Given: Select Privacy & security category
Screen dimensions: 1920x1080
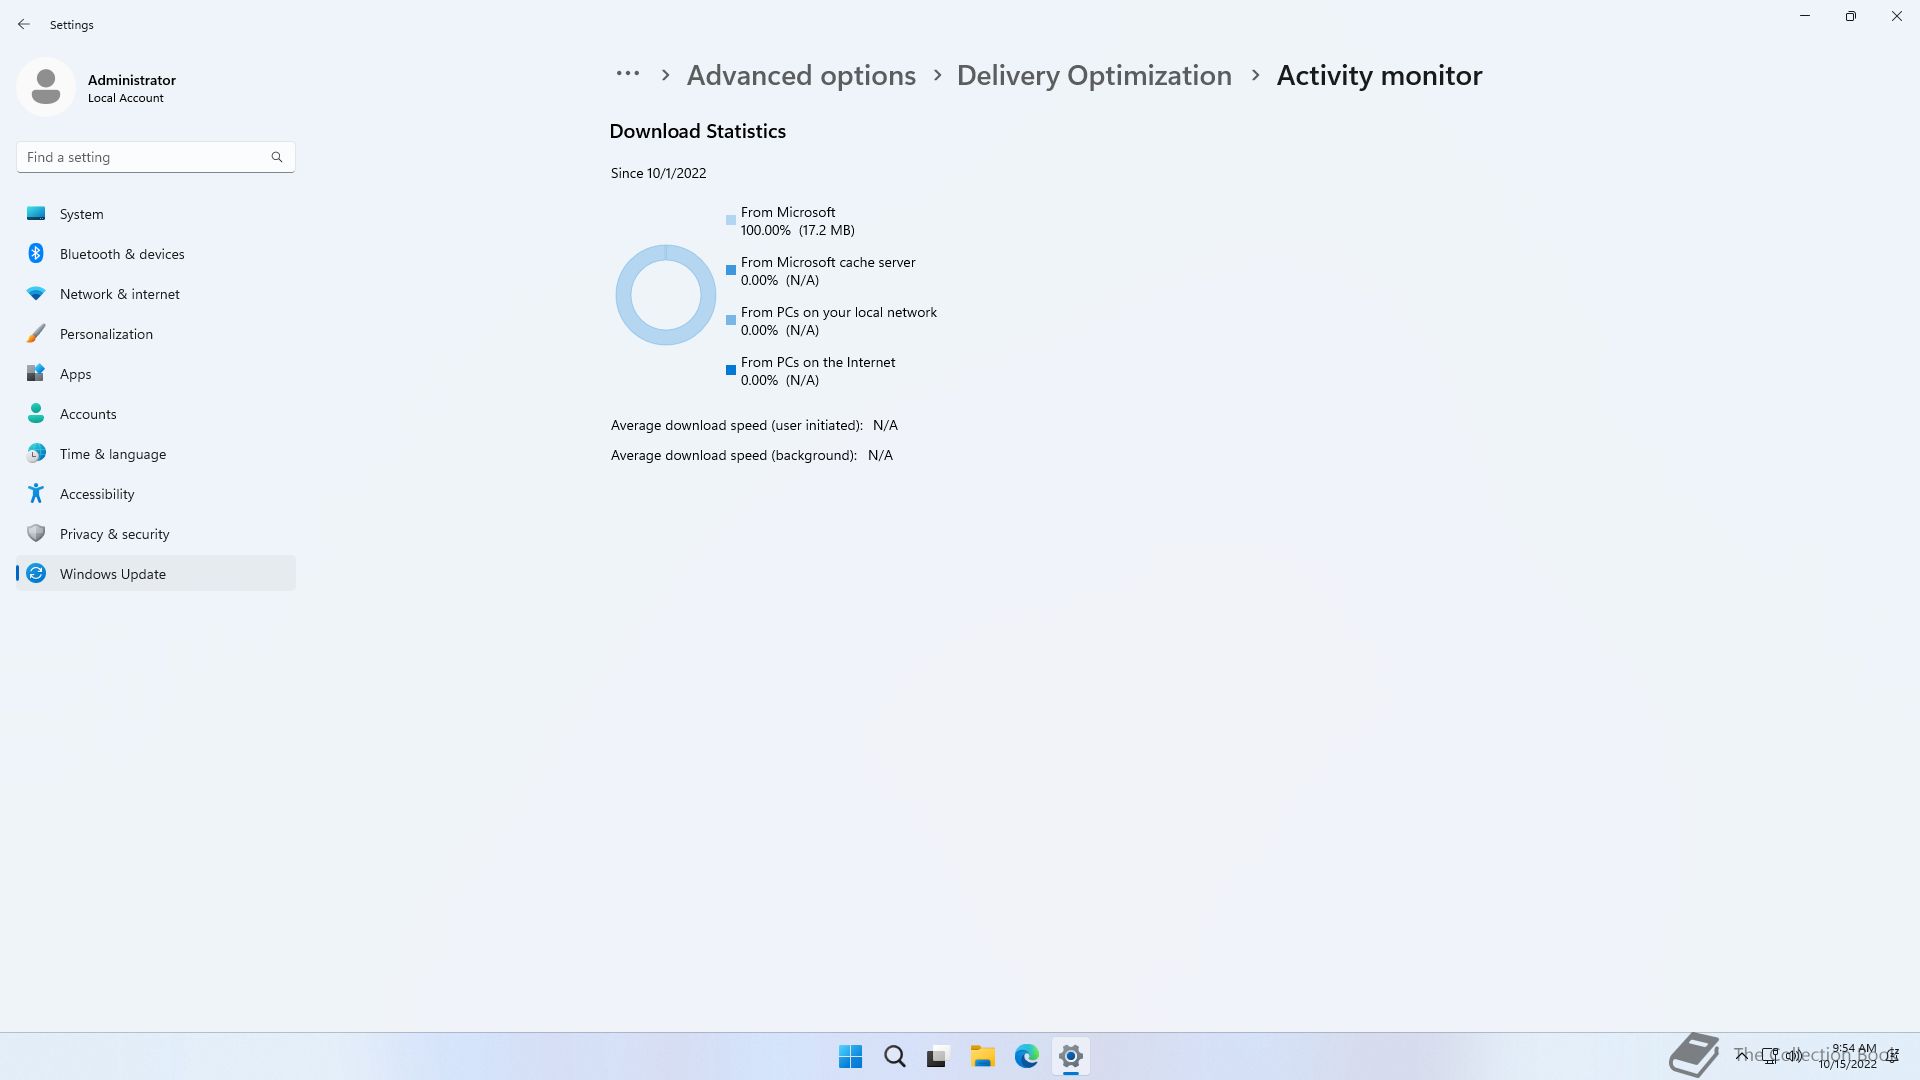Looking at the screenshot, I should (114, 534).
